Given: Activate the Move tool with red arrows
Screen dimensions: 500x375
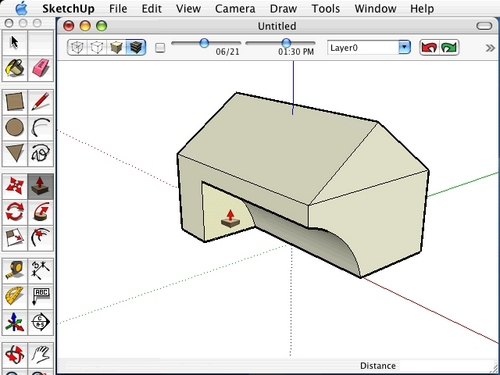Looking at the screenshot, I should tap(15, 186).
